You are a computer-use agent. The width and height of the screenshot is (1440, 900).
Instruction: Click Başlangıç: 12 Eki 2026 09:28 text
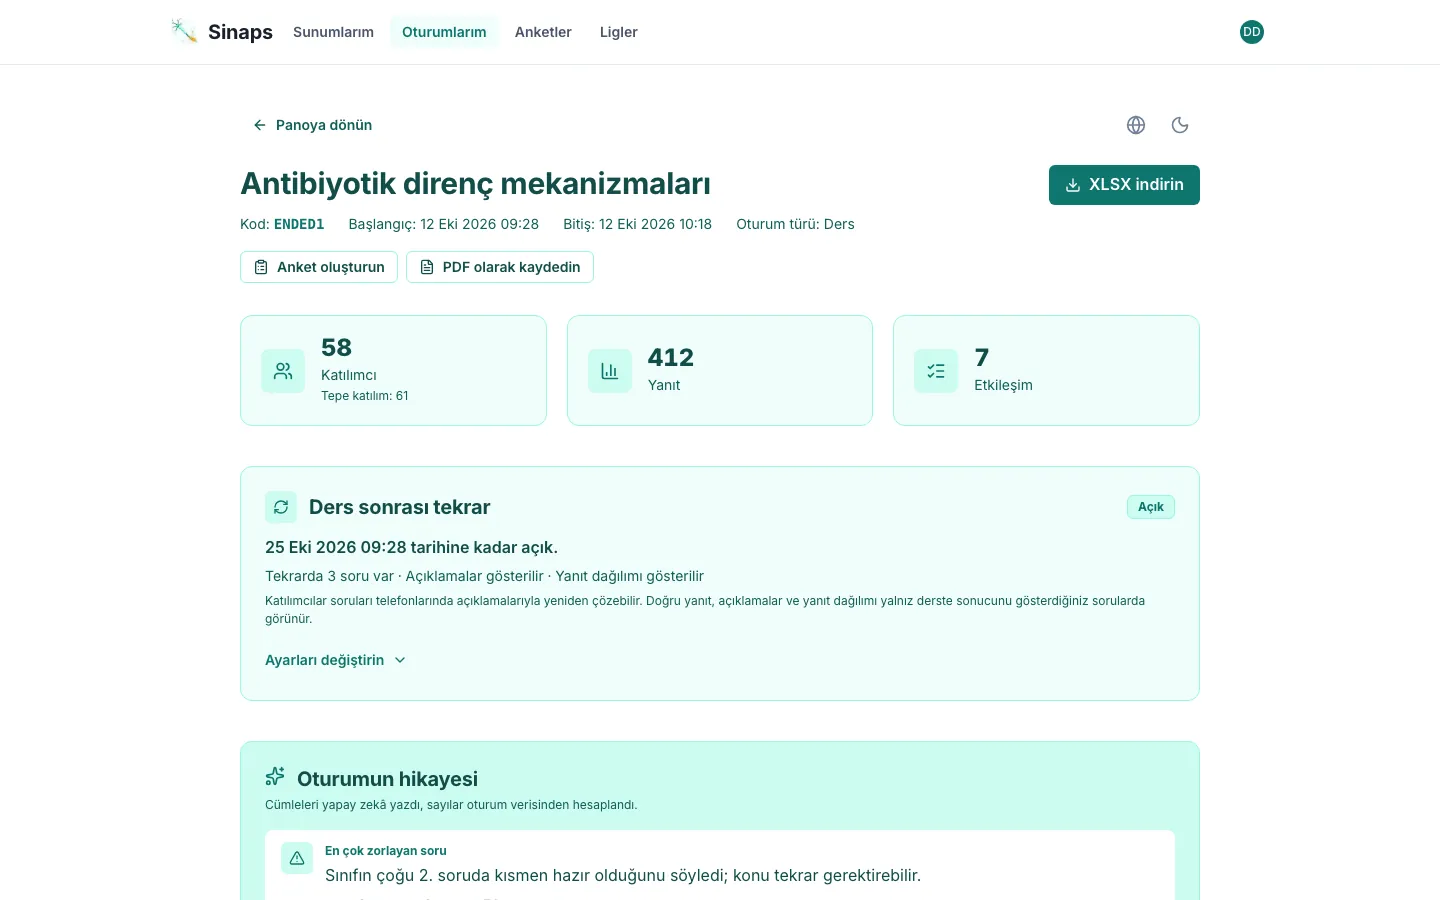point(443,224)
